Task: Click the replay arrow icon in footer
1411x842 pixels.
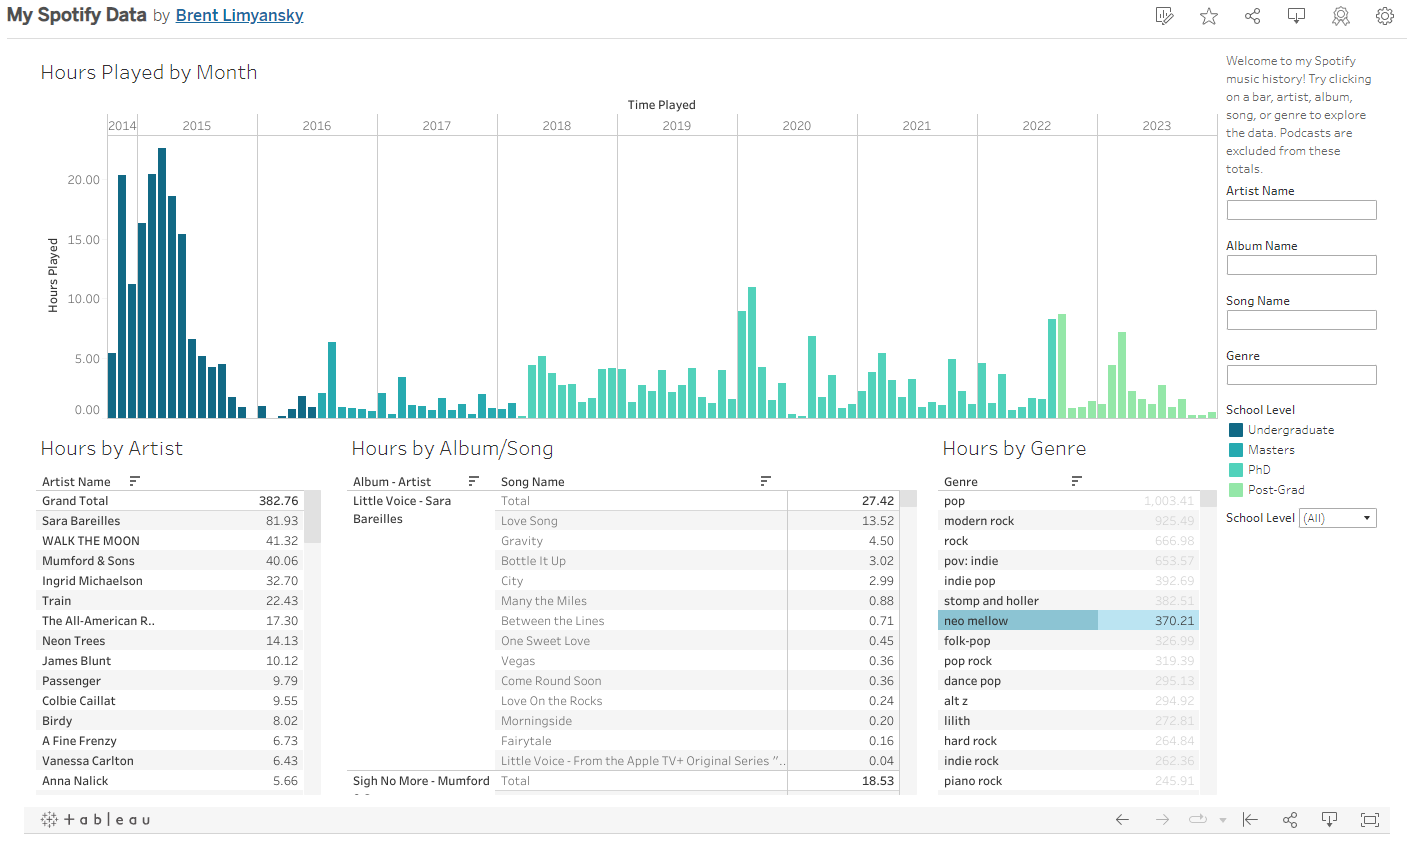Action: click(x=1197, y=820)
